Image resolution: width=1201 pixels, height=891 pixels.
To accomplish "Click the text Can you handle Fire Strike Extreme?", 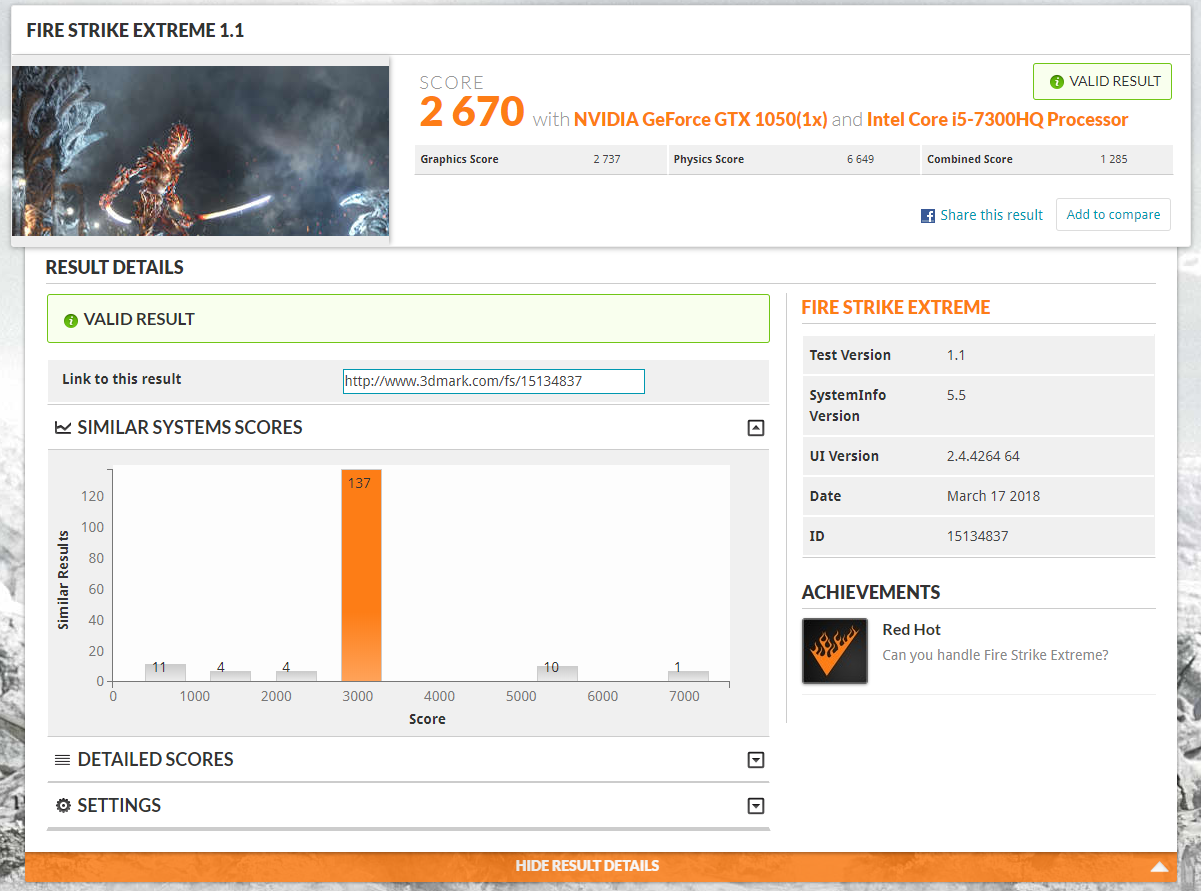I will 995,655.
